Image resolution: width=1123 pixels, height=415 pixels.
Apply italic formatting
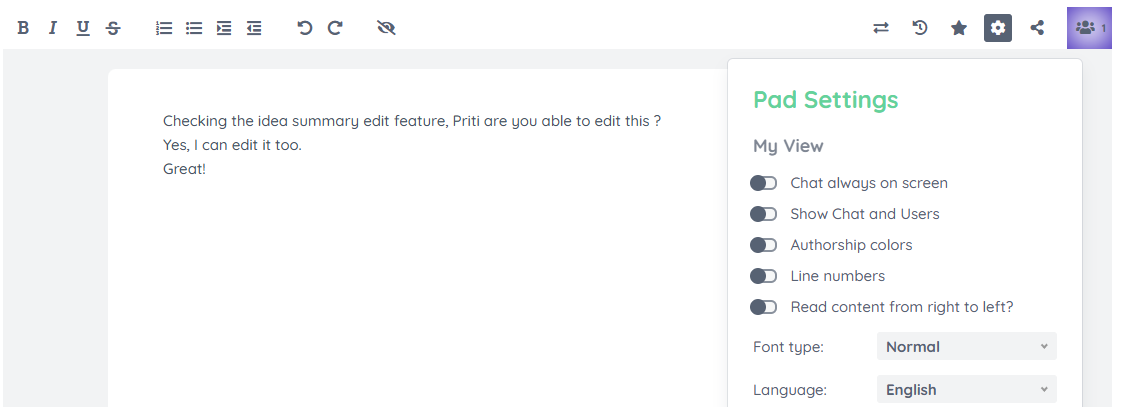(x=52, y=28)
